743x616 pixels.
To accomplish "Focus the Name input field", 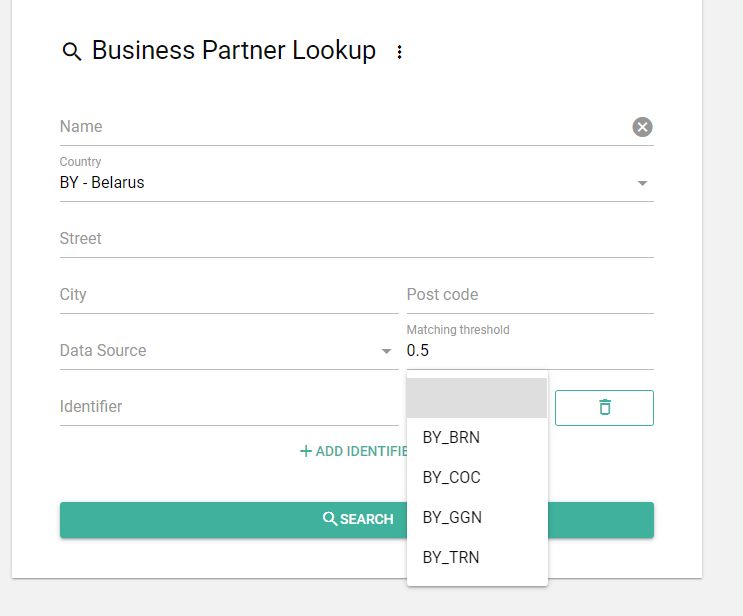I will pyautogui.click(x=340, y=127).
